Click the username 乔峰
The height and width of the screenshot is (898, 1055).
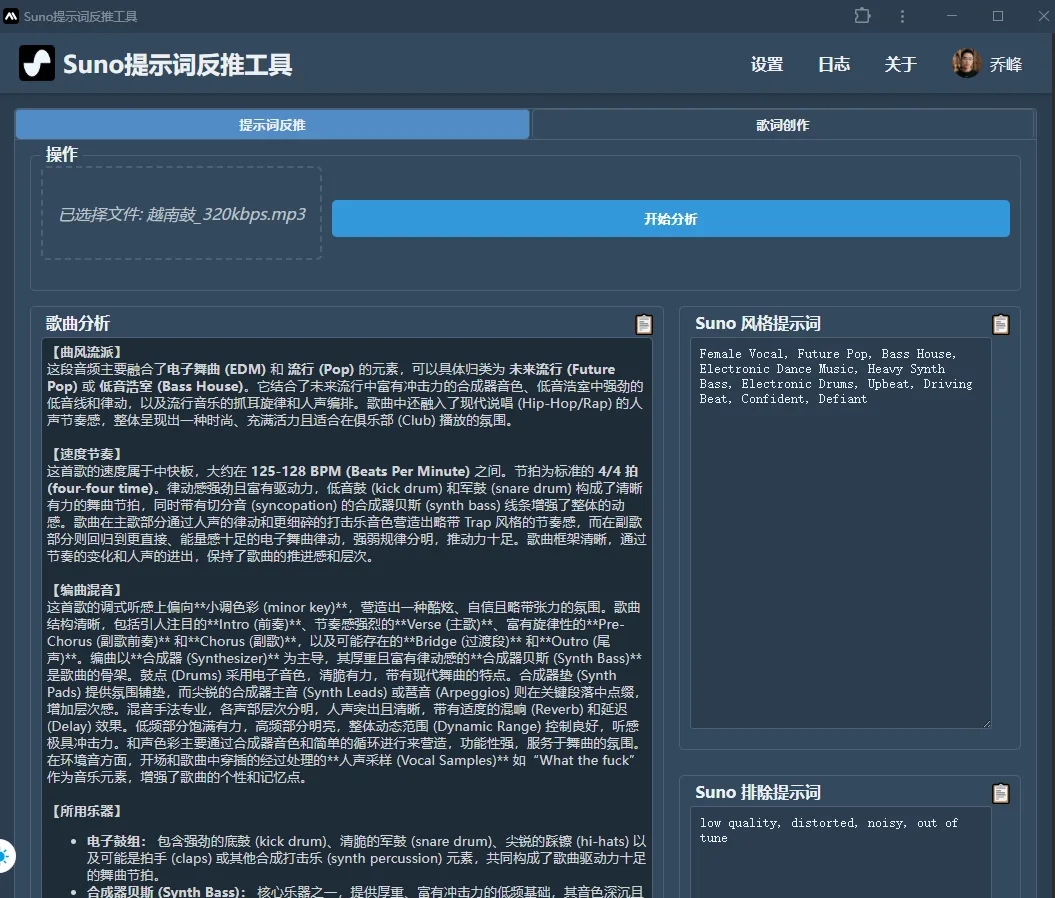point(1006,65)
